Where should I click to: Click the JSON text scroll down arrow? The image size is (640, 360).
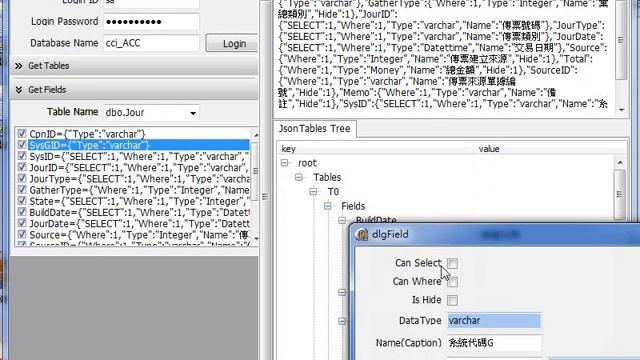(621, 109)
